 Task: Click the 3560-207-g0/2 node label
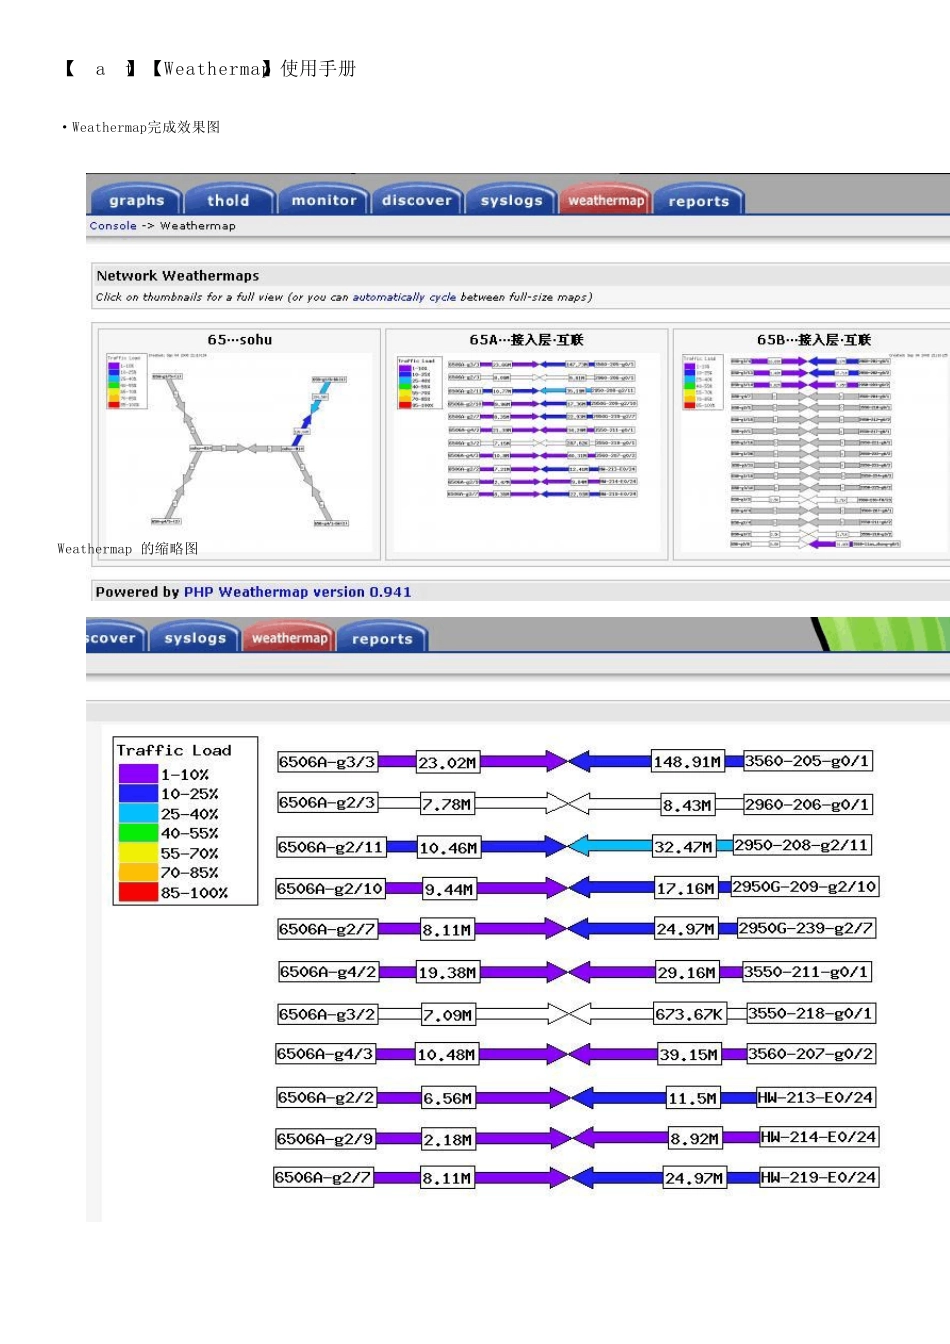click(811, 1054)
